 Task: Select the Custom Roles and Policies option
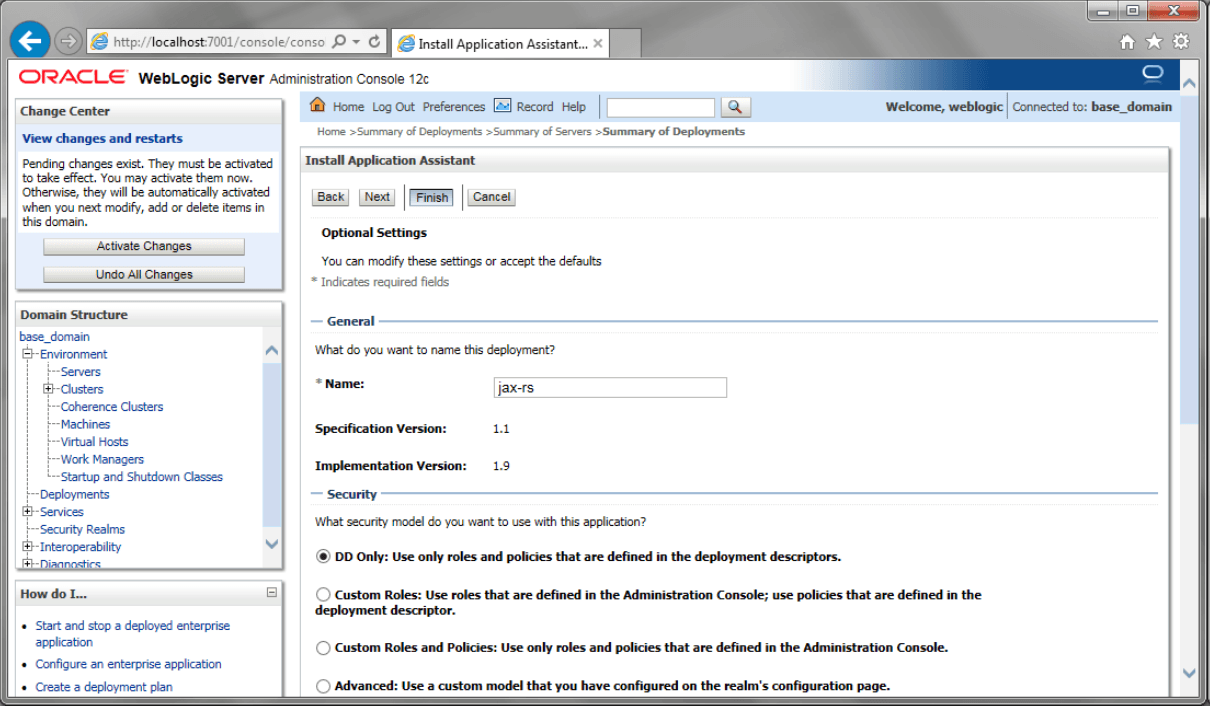pyautogui.click(x=323, y=647)
